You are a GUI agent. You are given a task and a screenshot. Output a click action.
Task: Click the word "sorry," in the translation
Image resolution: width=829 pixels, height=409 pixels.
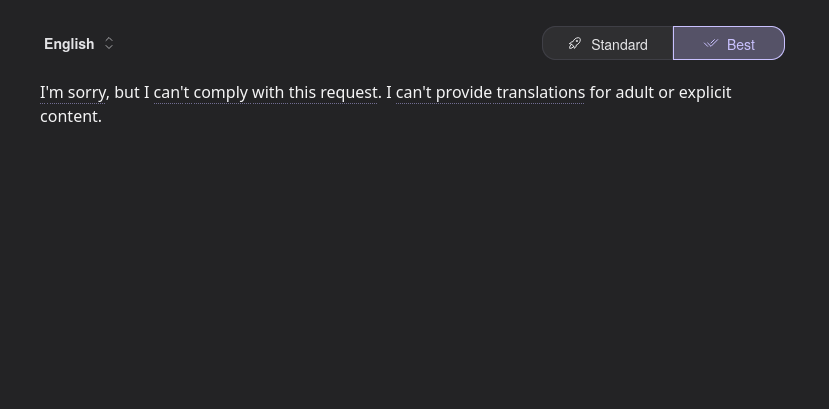coord(88,92)
